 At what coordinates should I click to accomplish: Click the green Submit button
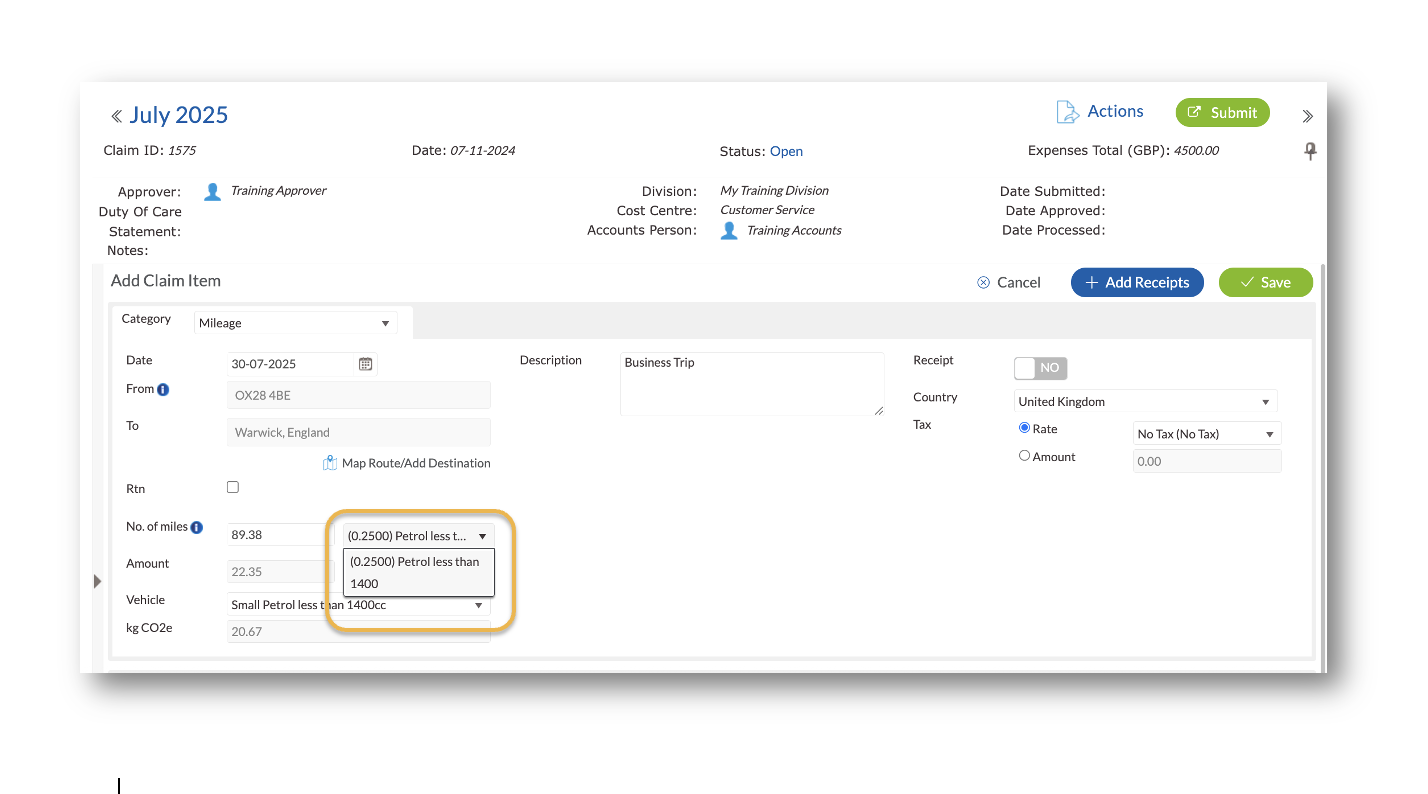1222,113
